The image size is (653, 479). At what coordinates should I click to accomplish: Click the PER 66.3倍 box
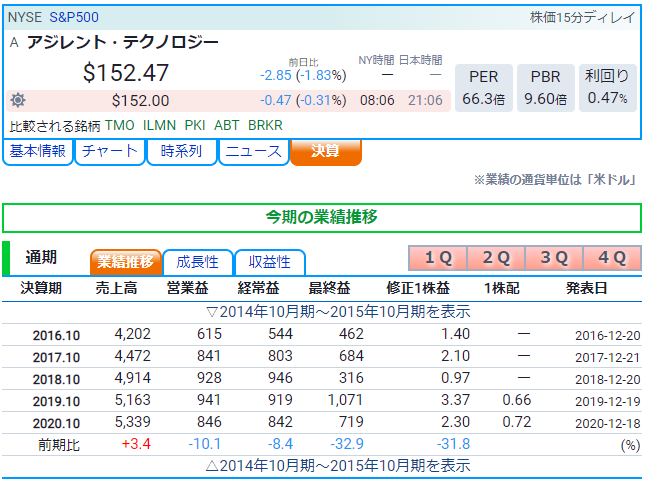[484, 88]
